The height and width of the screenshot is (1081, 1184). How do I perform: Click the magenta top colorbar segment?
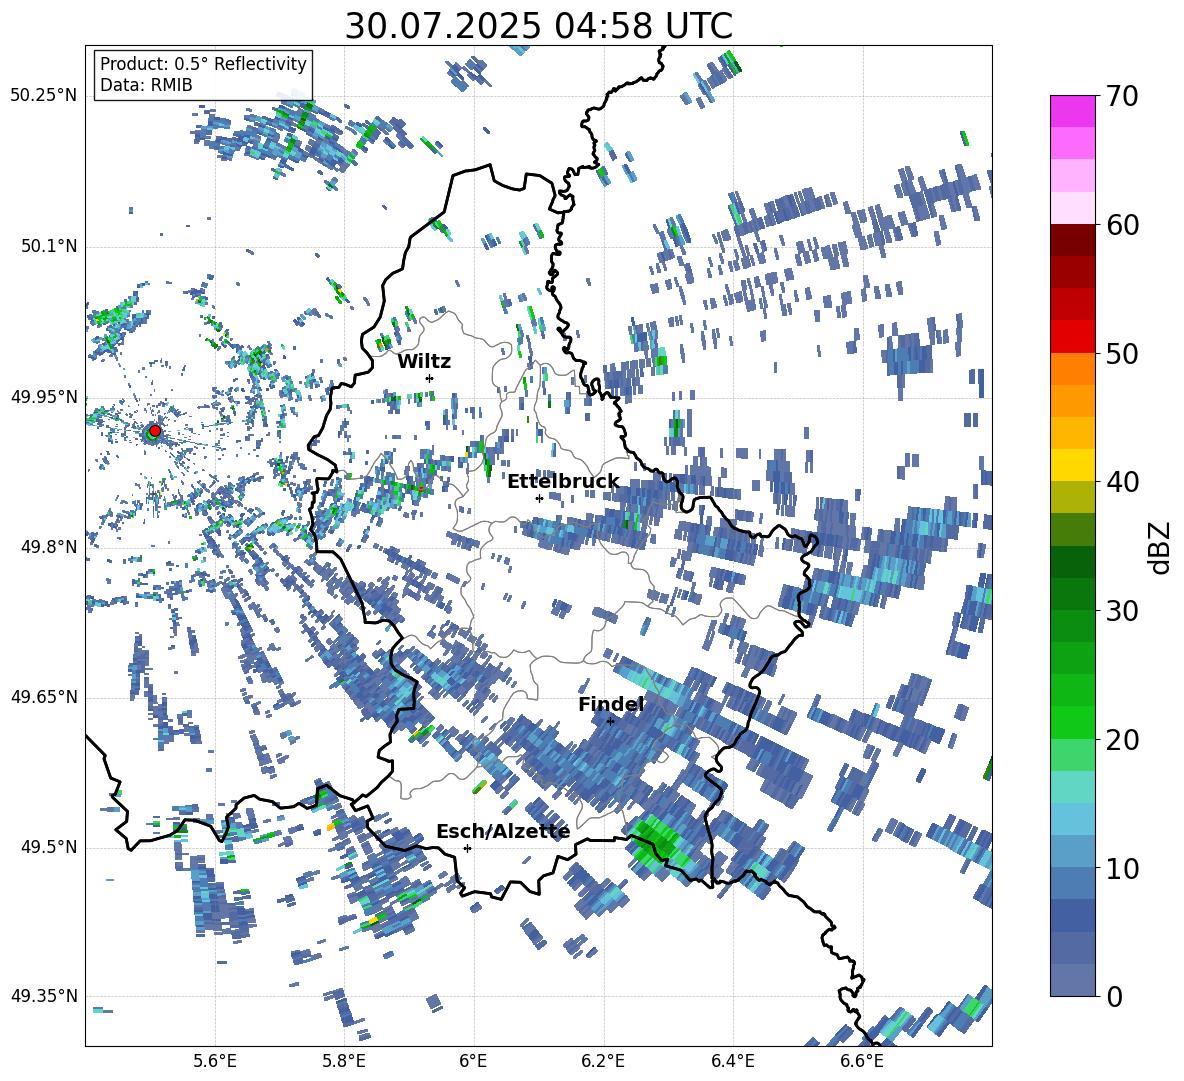(x=1072, y=112)
